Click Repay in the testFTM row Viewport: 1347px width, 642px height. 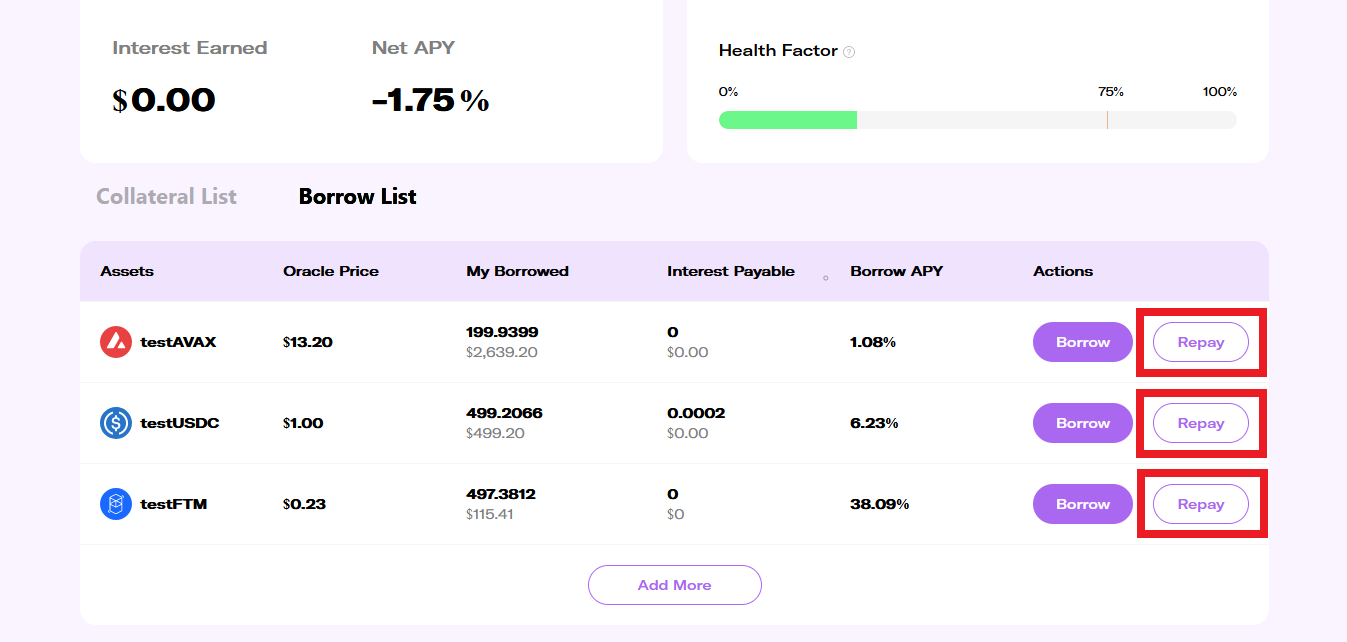(x=1200, y=504)
